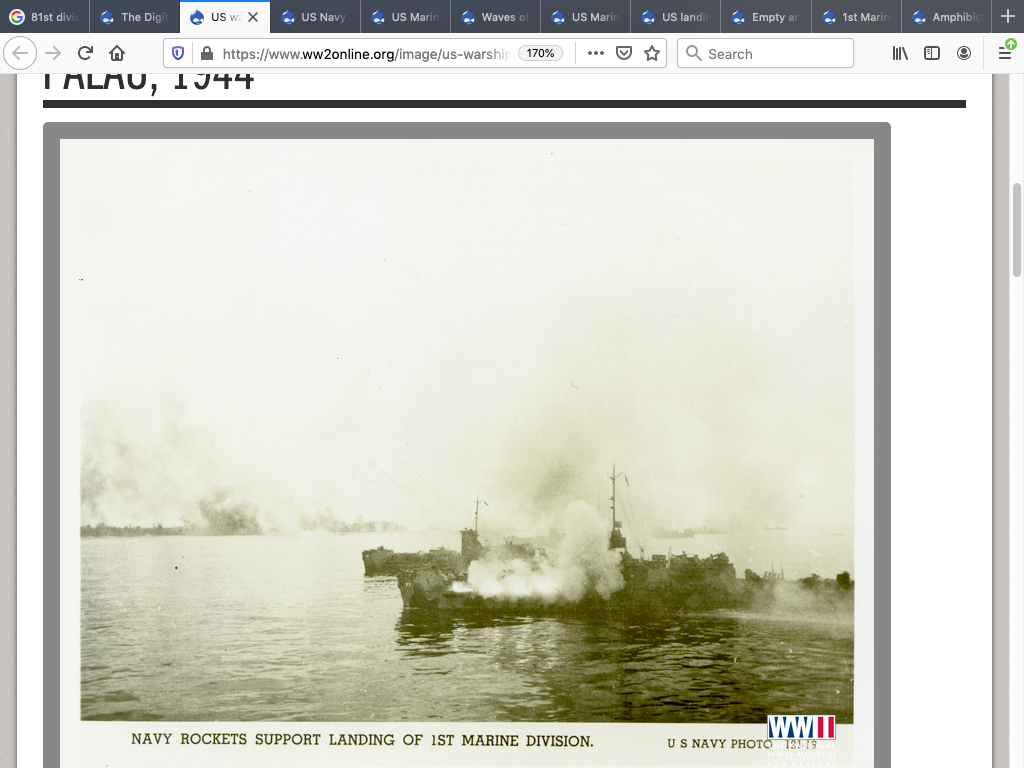Open a new browser tab
The height and width of the screenshot is (768, 1024).
click(x=1007, y=17)
